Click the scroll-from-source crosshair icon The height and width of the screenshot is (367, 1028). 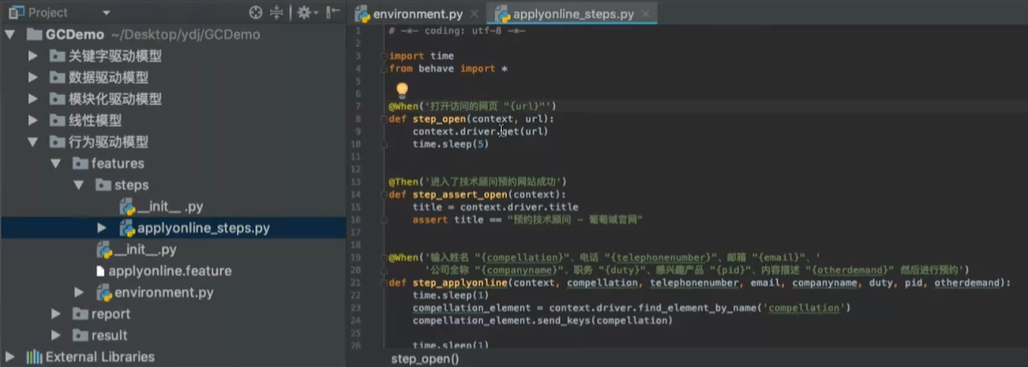click(x=256, y=12)
